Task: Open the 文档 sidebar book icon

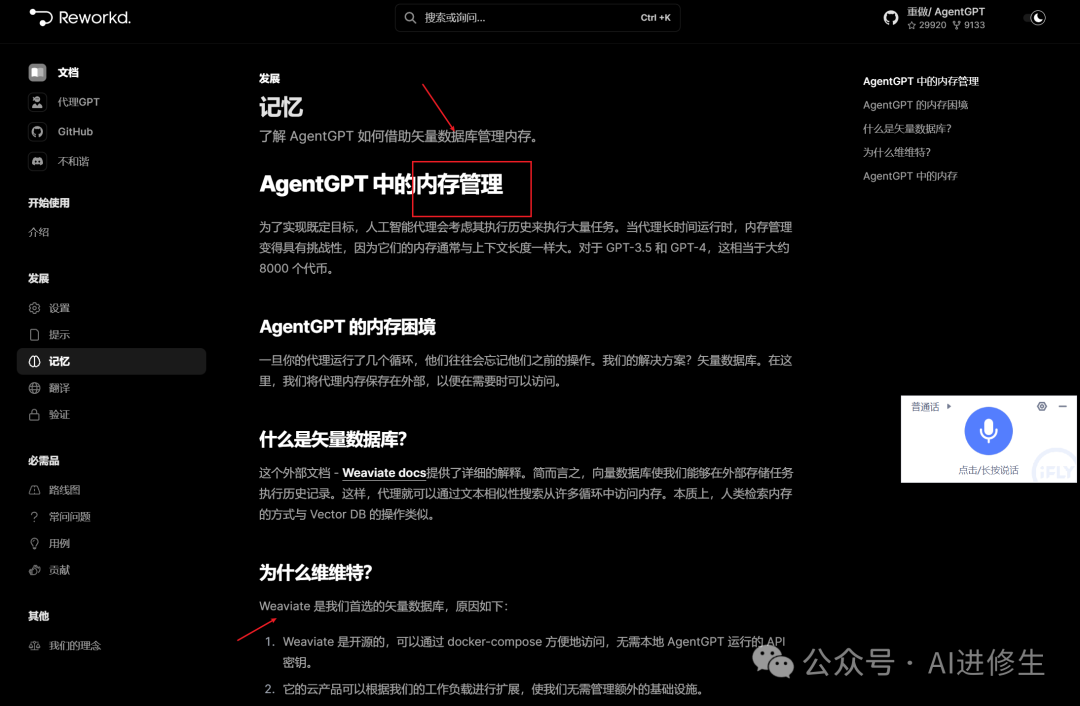Action: click(x=37, y=72)
